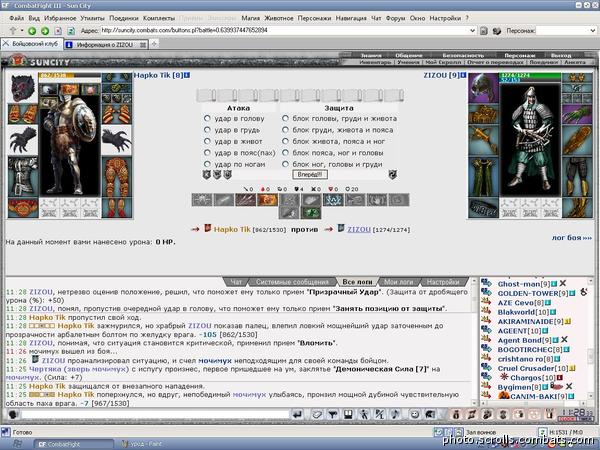Click the money bag icon in bottom bar
Viewport: 600px width, 450px height.
pyautogui.click(x=456, y=414)
